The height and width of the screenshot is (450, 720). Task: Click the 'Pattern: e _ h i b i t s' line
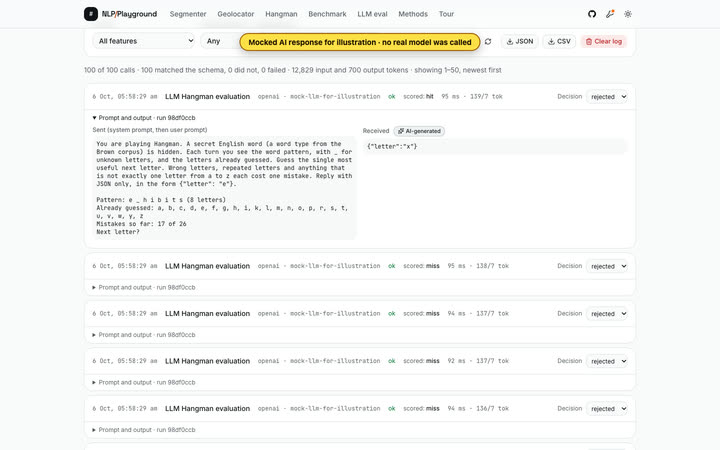tap(161, 200)
